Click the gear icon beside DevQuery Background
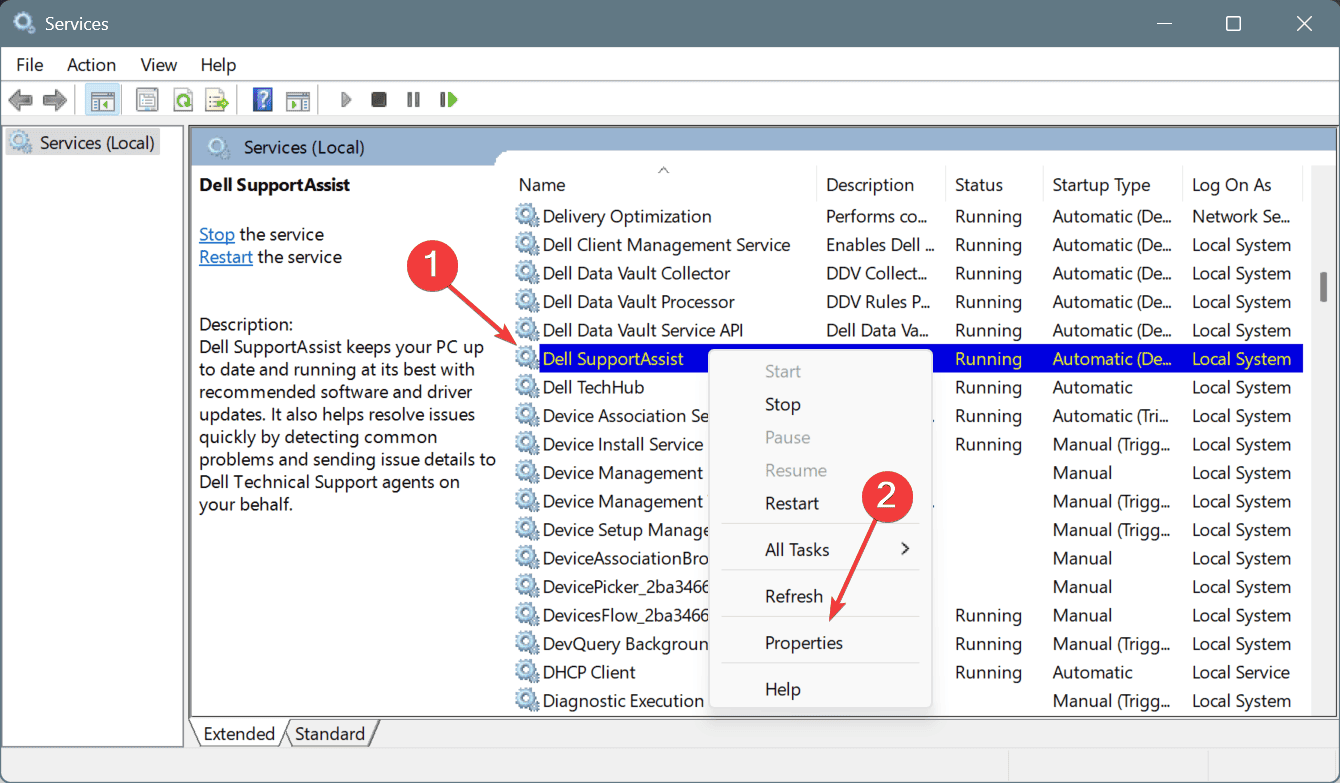Viewport: 1340px width, 783px height. pos(526,643)
